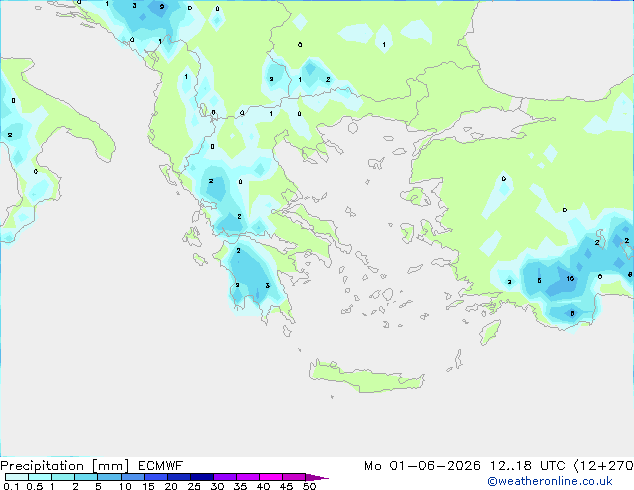Click the 20–25 mm legend color swatch

(x=178, y=477)
